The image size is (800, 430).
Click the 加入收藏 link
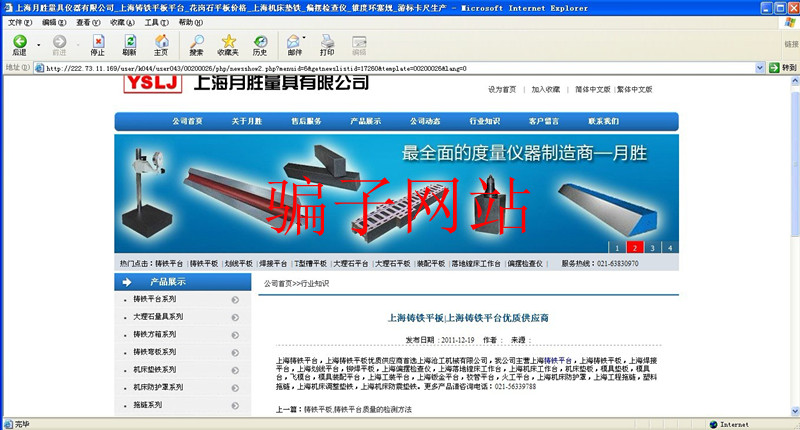[x=546, y=89]
